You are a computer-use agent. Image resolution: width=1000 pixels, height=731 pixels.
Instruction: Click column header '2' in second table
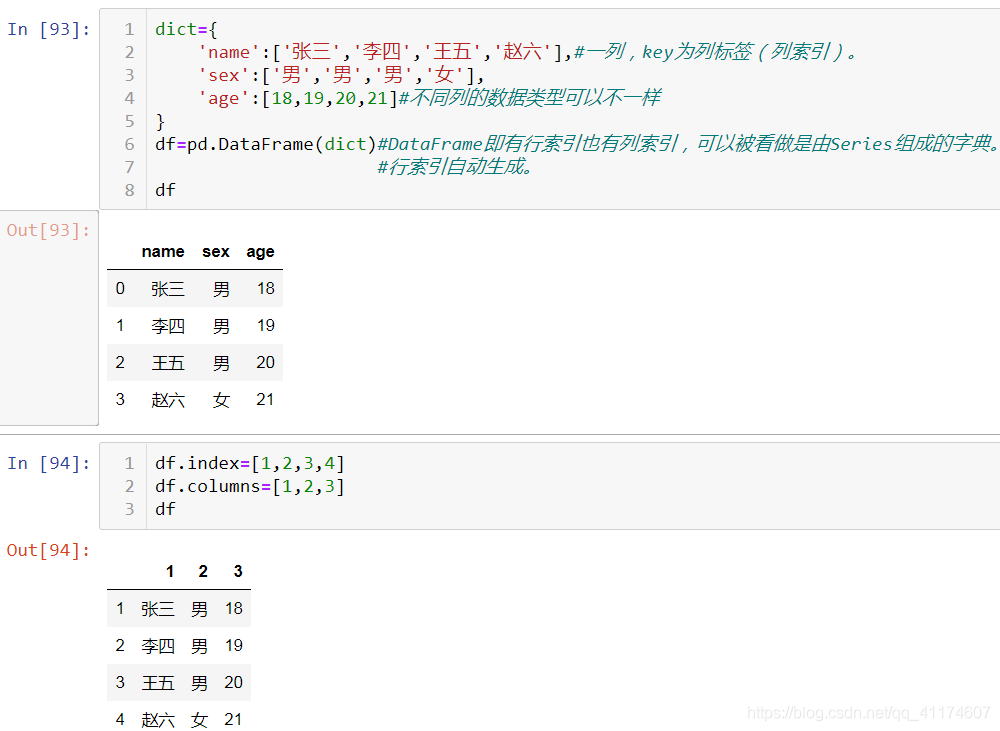point(203,572)
